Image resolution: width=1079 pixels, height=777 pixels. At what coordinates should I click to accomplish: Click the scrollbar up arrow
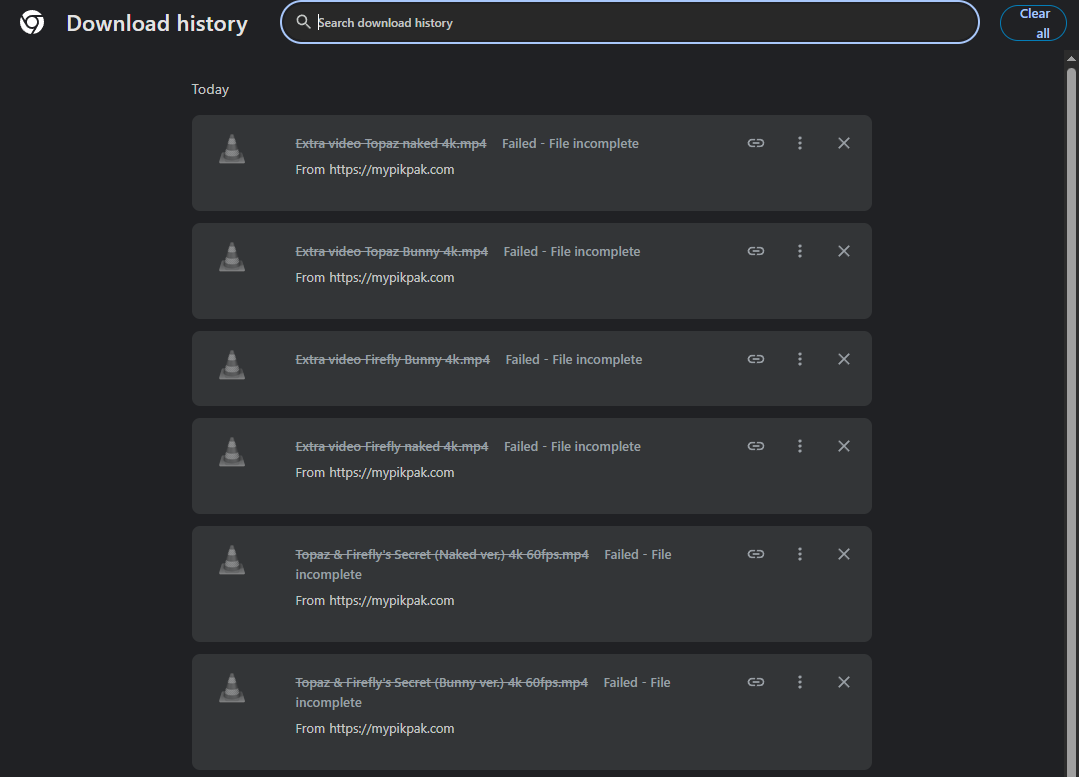click(1071, 58)
